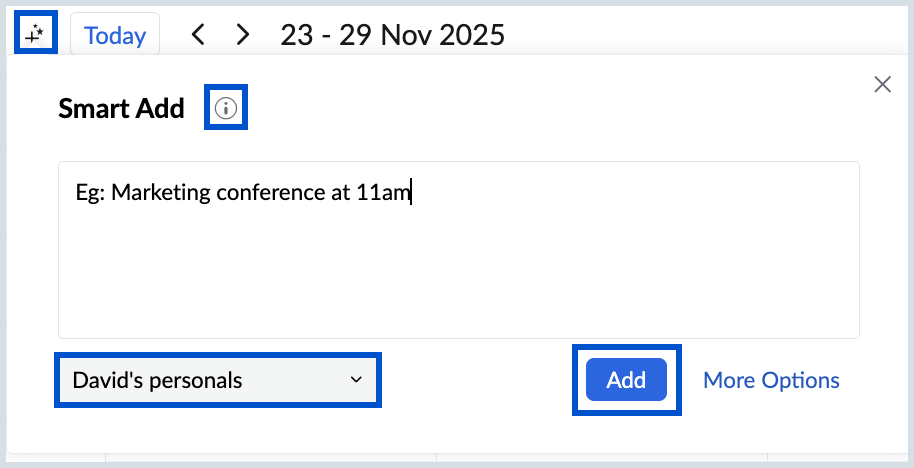This screenshot has width=914, height=468.
Task: Expand the David's personals calendar dropdown
Action: tap(217, 380)
